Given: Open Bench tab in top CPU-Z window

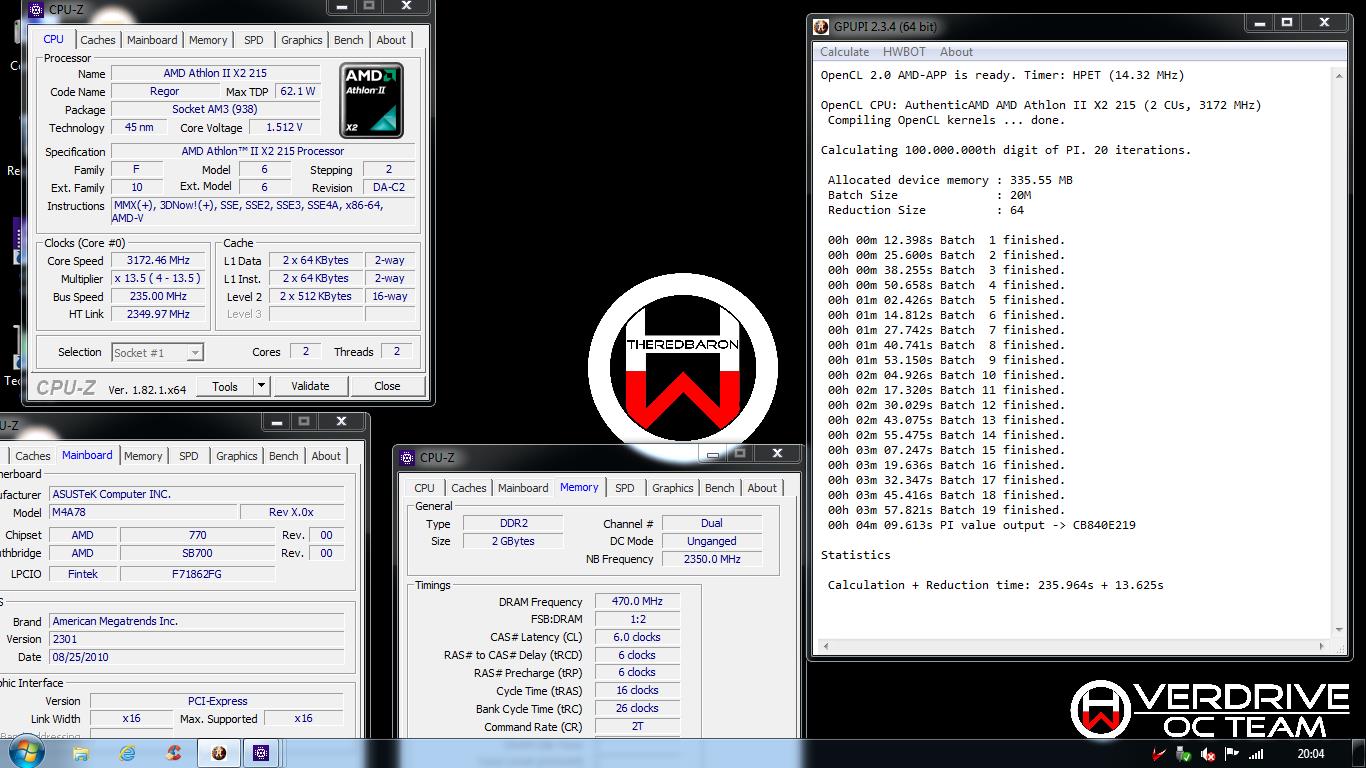Looking at the screenshot, I should [349, 40].
